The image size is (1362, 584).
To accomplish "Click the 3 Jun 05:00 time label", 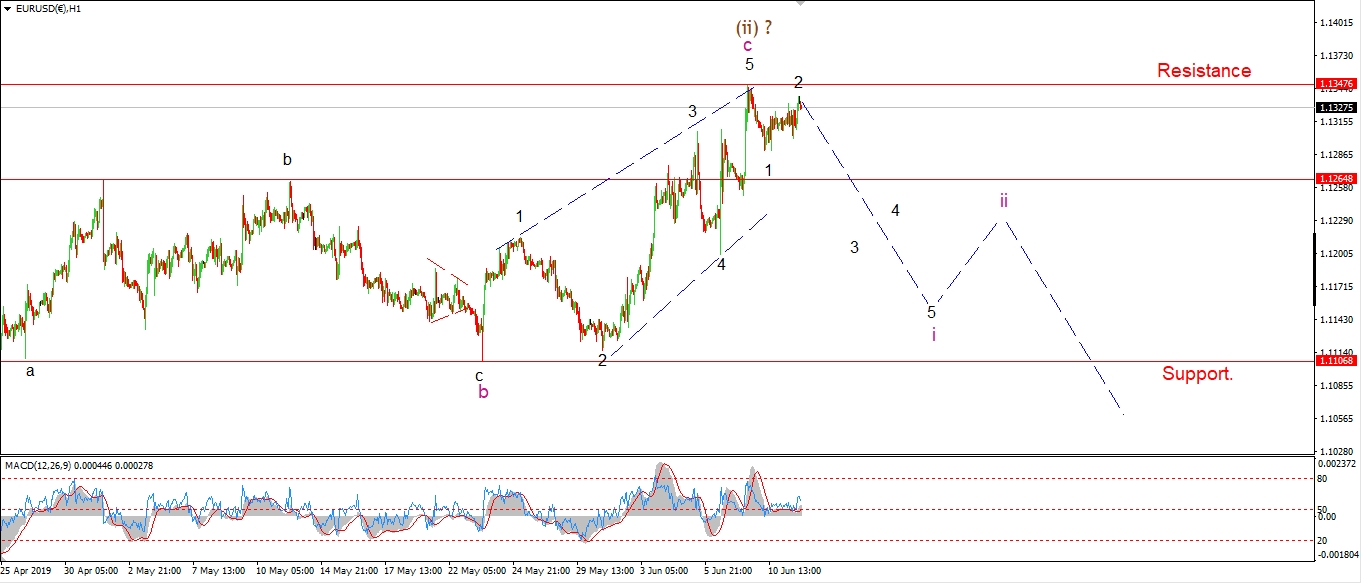I will tap(664, 571).
